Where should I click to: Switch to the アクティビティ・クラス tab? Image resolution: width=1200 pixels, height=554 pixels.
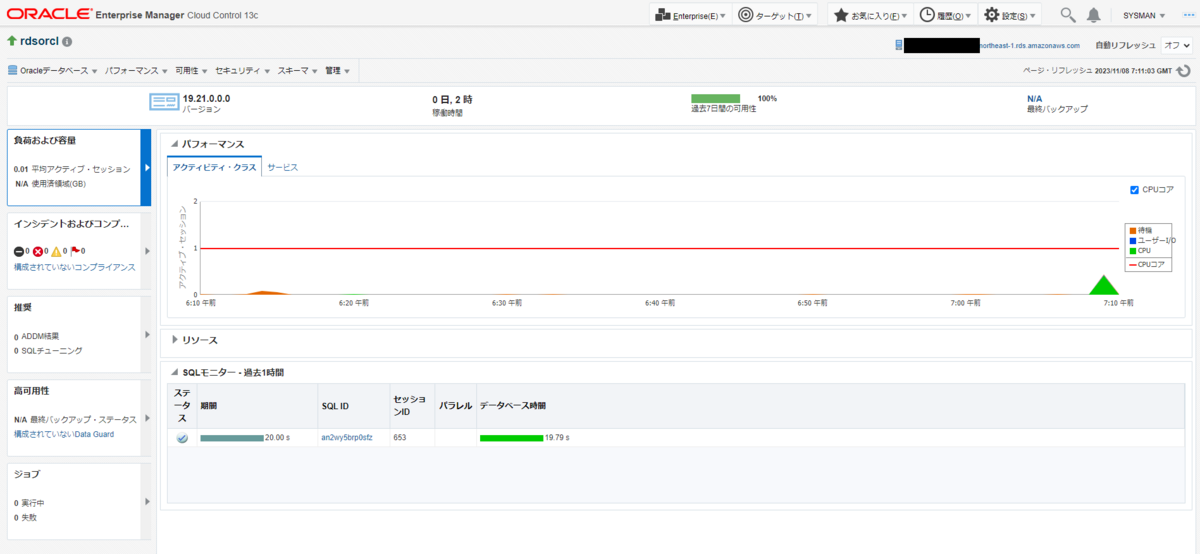click(x=214, y=167)
